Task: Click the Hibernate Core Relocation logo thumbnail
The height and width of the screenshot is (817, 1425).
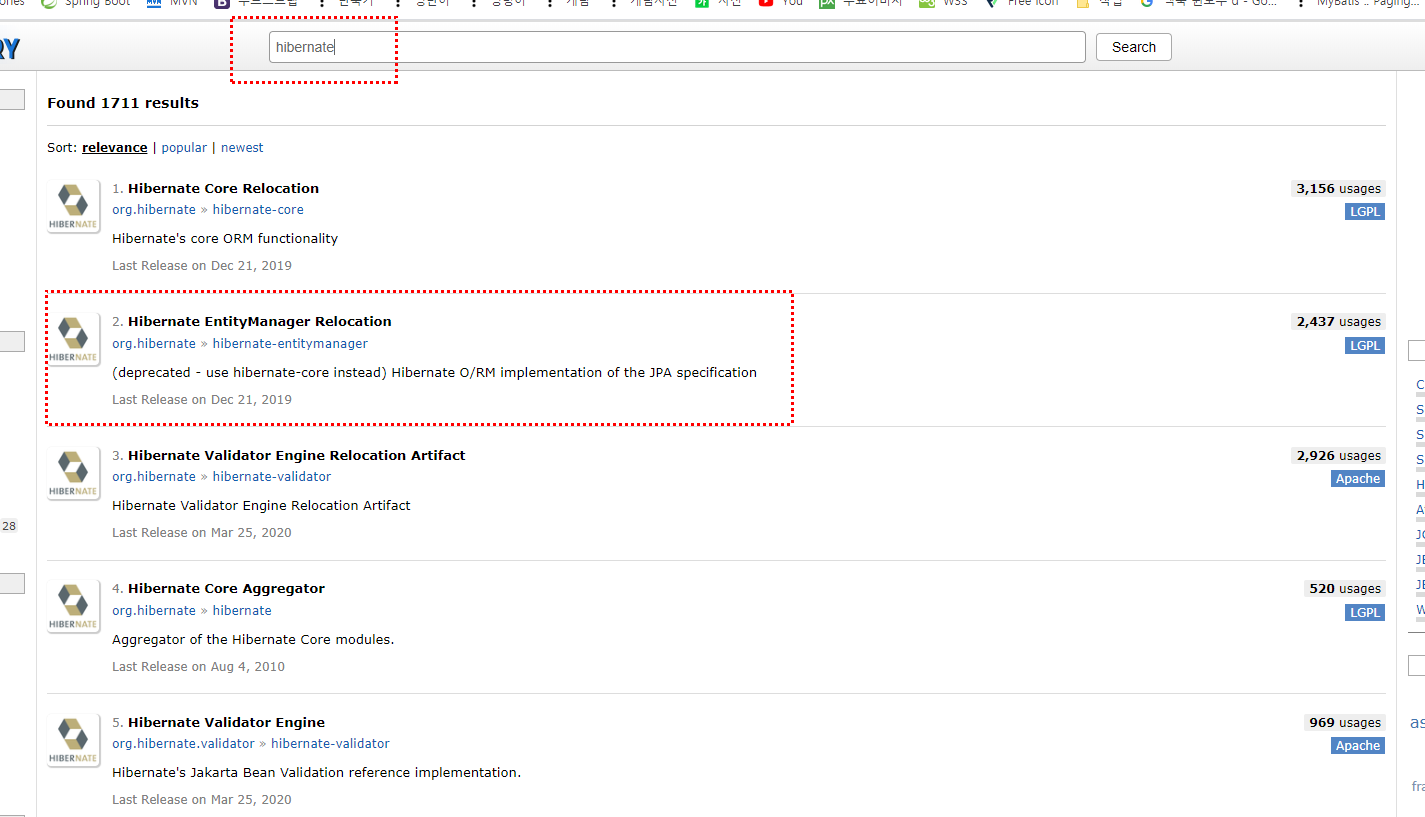Action: pos(74,206)
